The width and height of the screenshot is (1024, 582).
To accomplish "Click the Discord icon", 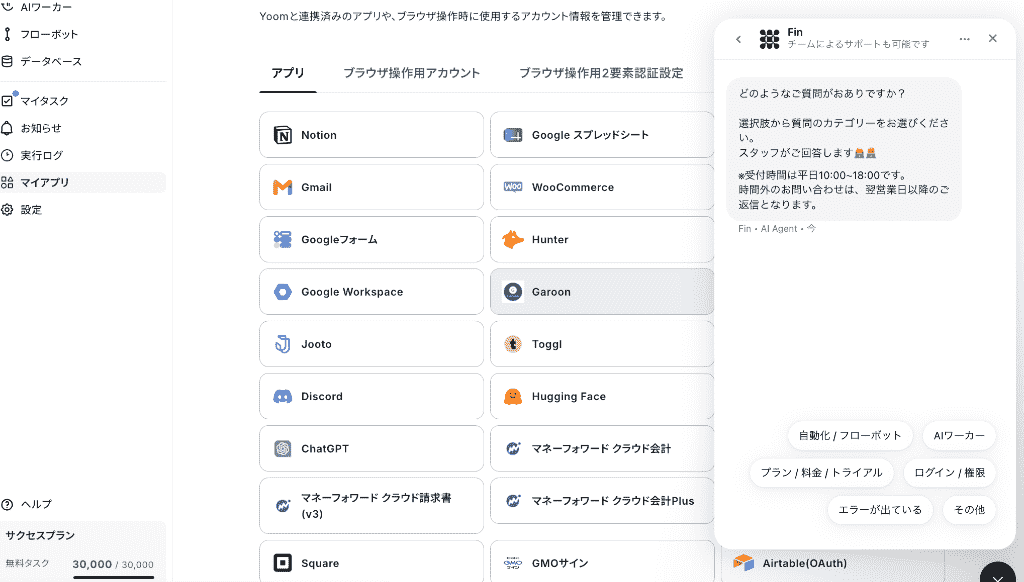I will tap(283, 396).
